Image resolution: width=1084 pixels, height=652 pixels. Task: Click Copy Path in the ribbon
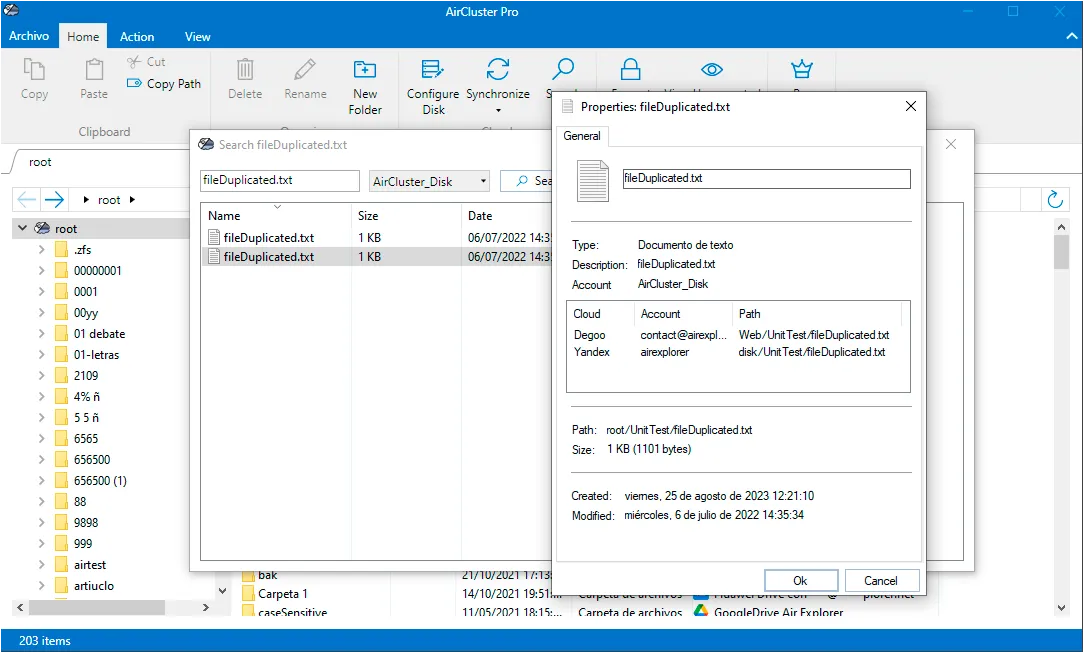tap(164, 84)
